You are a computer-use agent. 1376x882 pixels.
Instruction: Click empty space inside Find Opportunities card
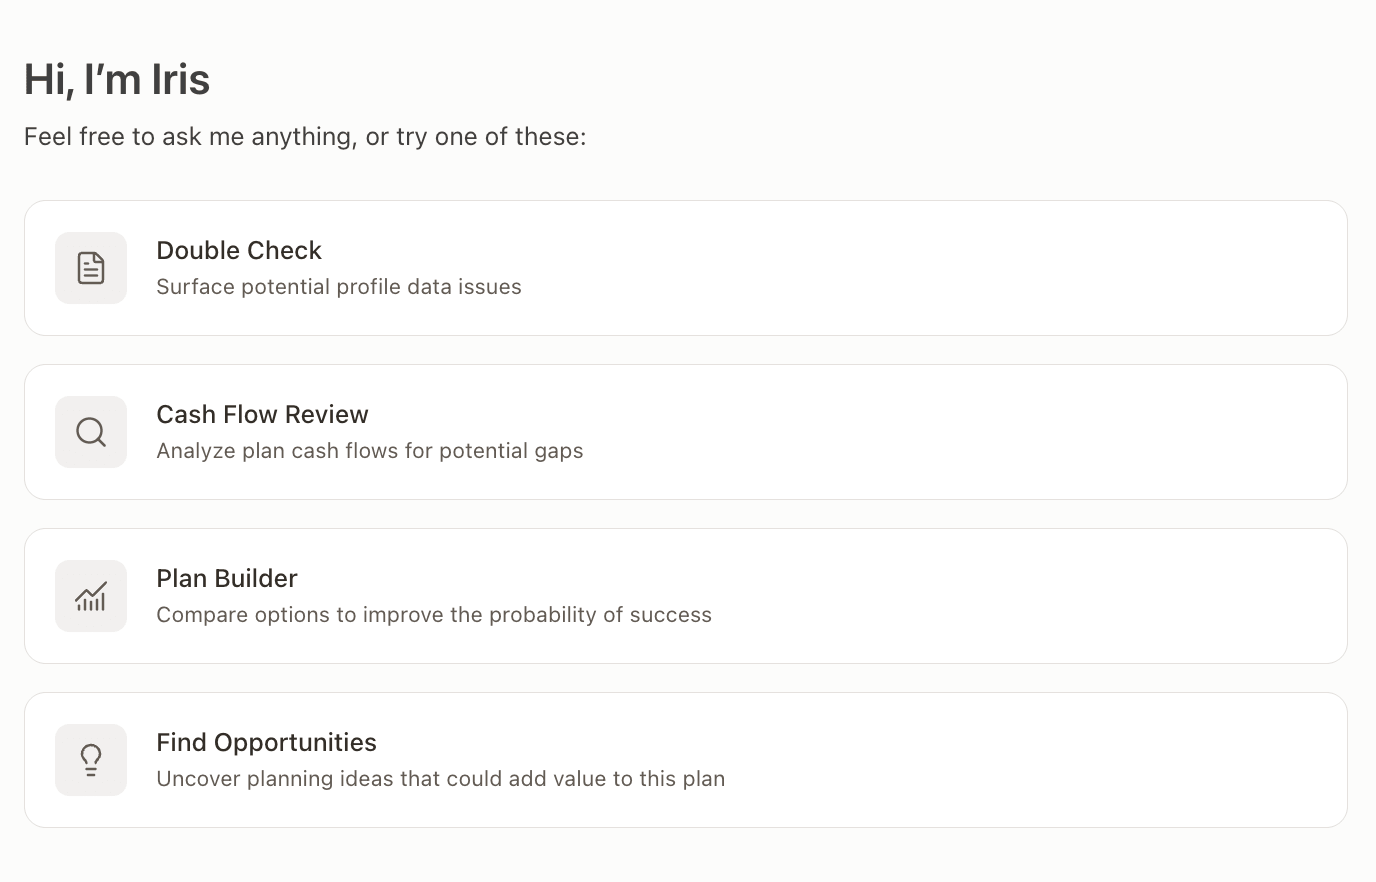1000,760
